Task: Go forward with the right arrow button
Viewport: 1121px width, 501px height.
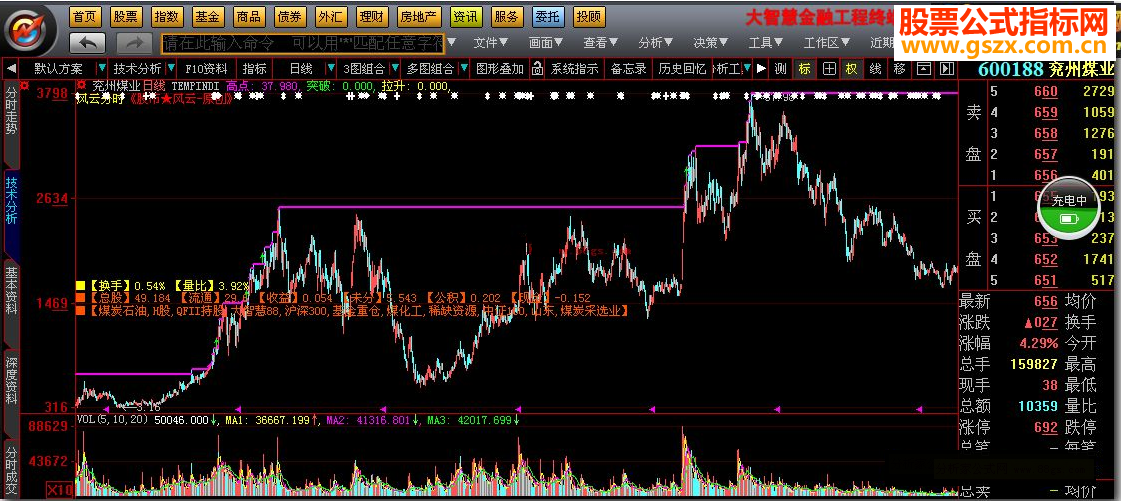Action: point(134,42)
